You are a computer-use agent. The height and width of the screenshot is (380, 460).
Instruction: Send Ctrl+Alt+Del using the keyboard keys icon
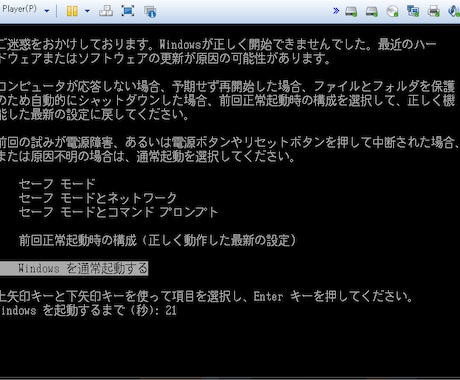click(106, 11)
